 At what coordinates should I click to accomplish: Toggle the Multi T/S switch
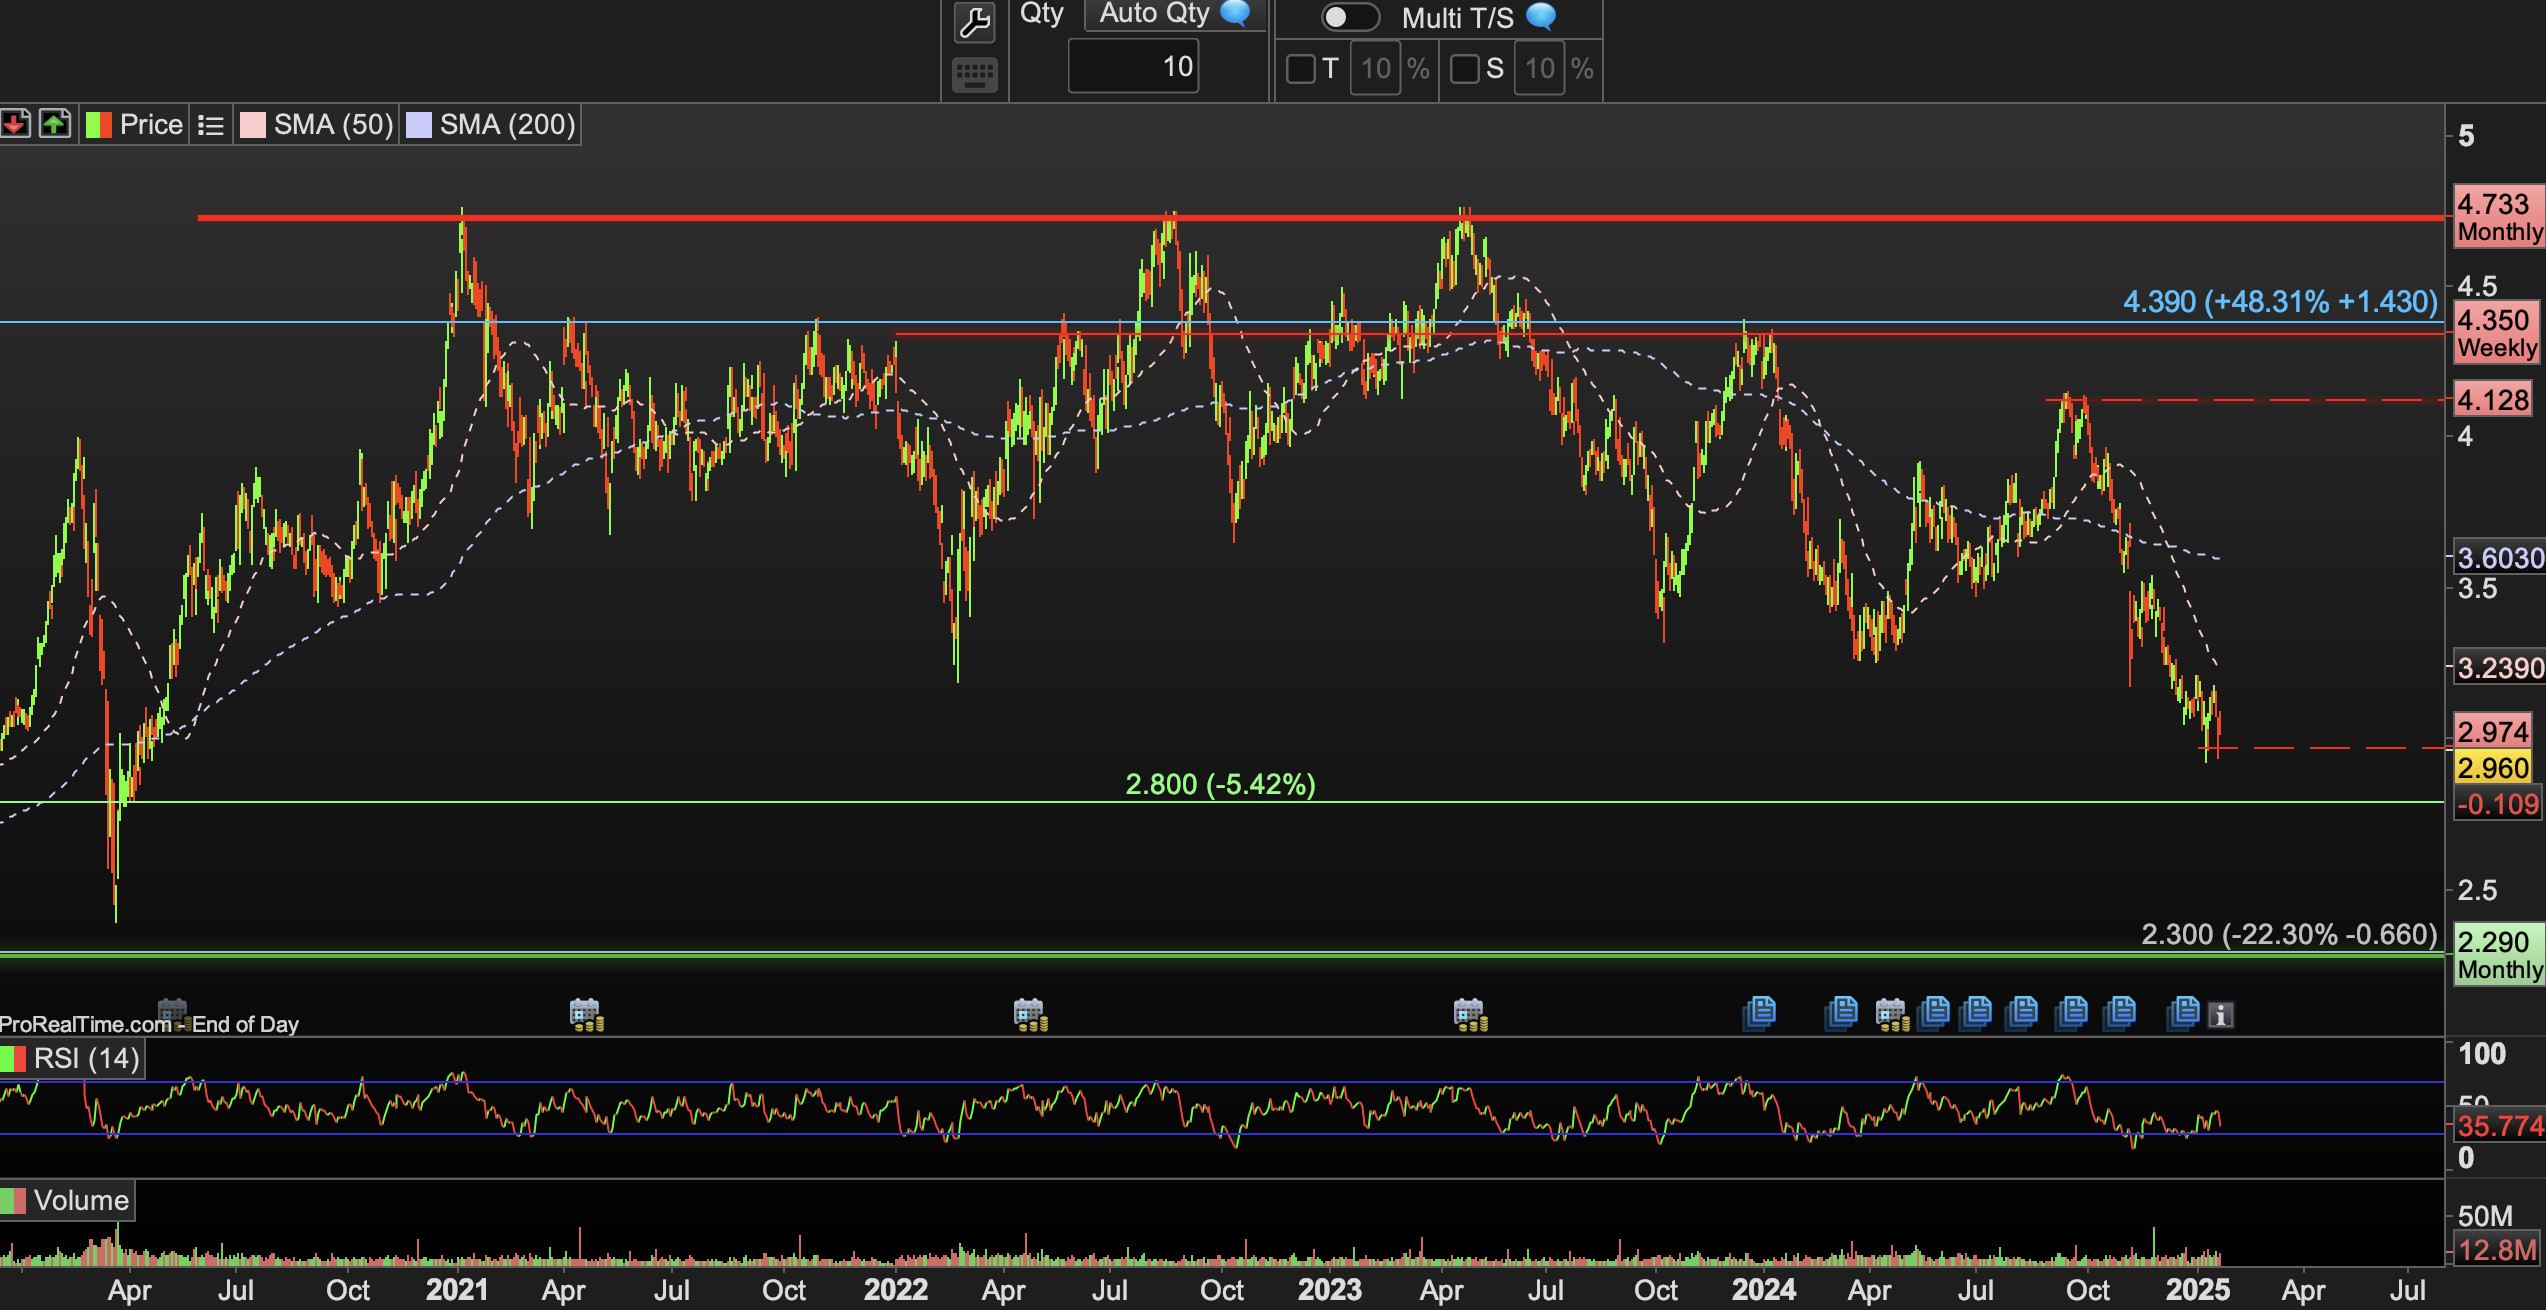coord(1349,17)
